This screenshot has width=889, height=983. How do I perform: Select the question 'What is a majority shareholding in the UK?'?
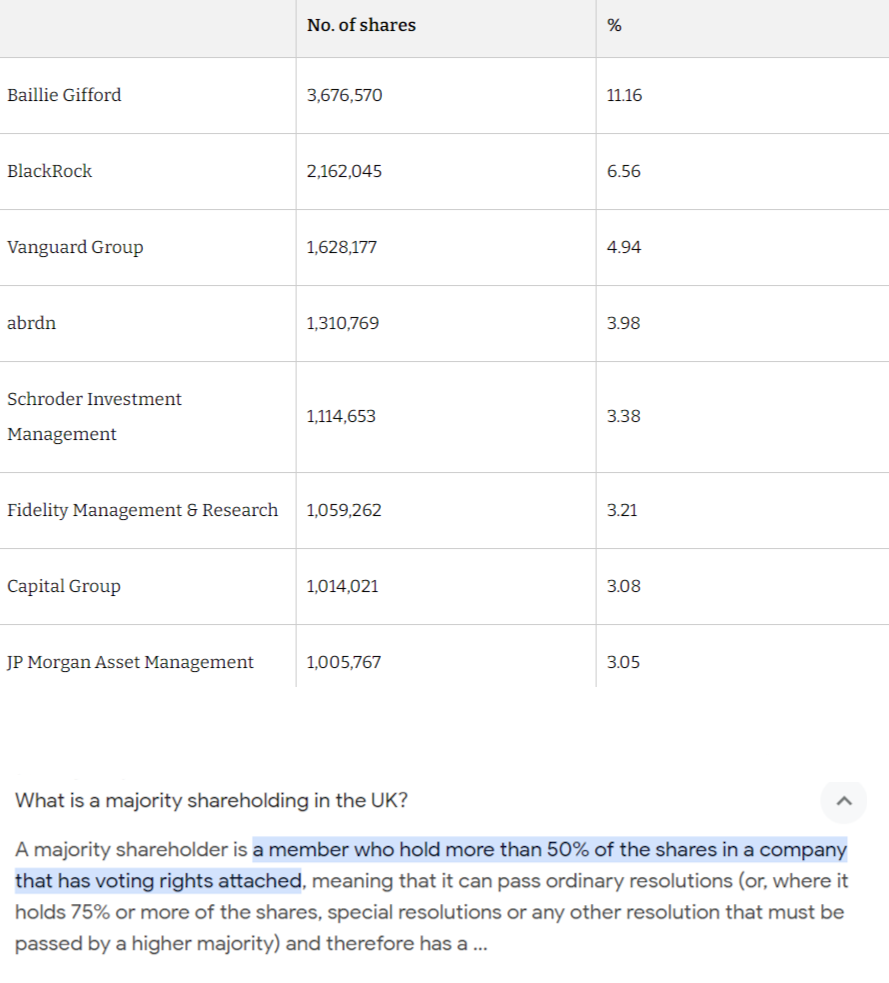click(x=211, y=801)
